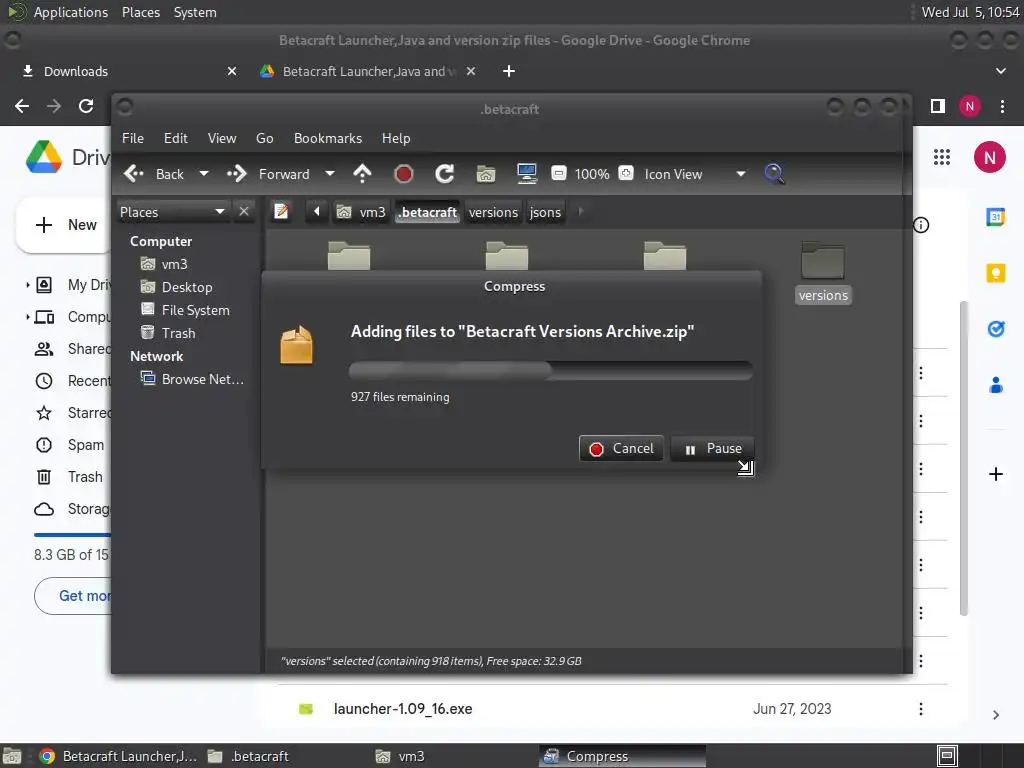Switch to the Downloads tab in Chrome
1024x768 pixels.
click(x=129, y=71)
